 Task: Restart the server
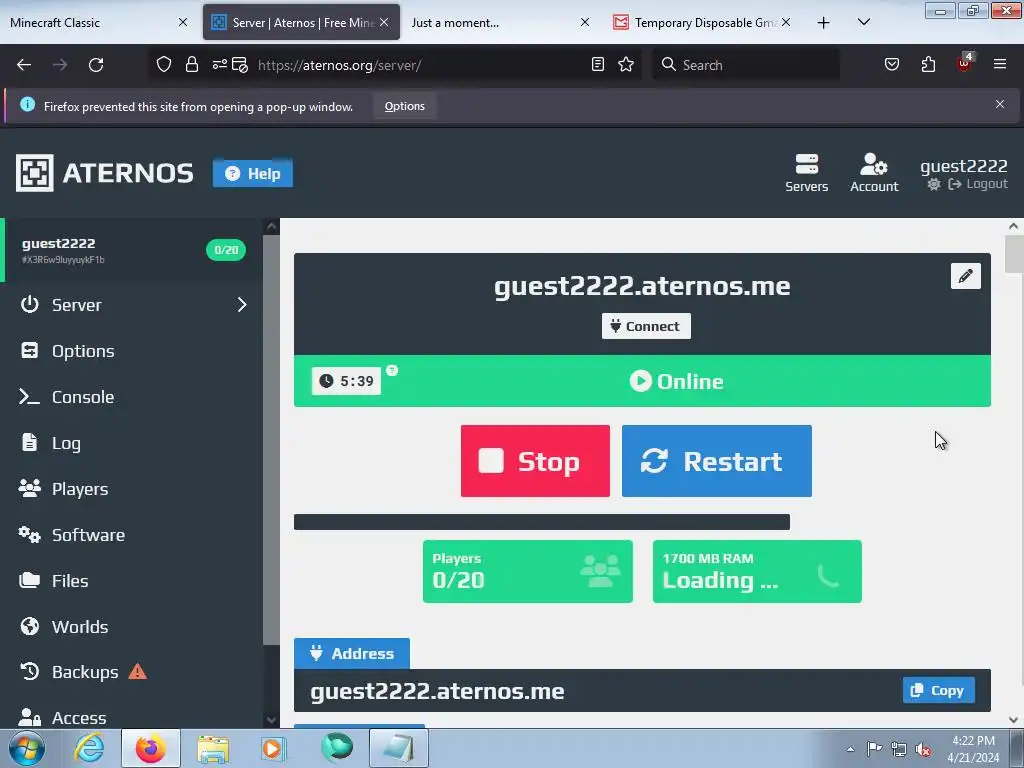(716, 461)
